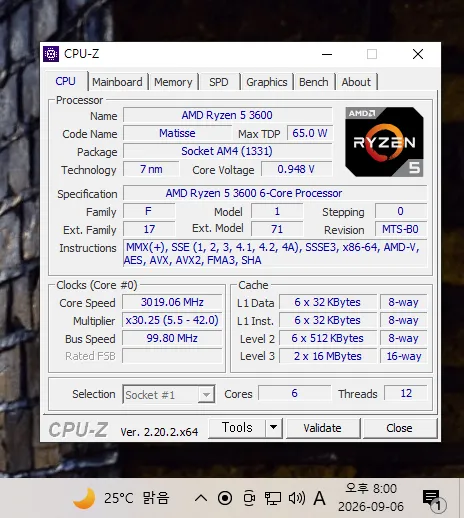Image resolution: width=464 pixels, height=518 pixels.
Task: Show the About tab
Action: [x=356, y=82]
